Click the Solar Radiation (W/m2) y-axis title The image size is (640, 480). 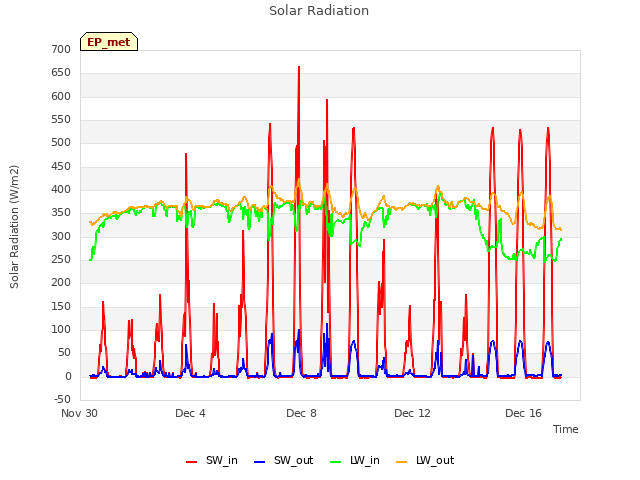click(14, 227)
